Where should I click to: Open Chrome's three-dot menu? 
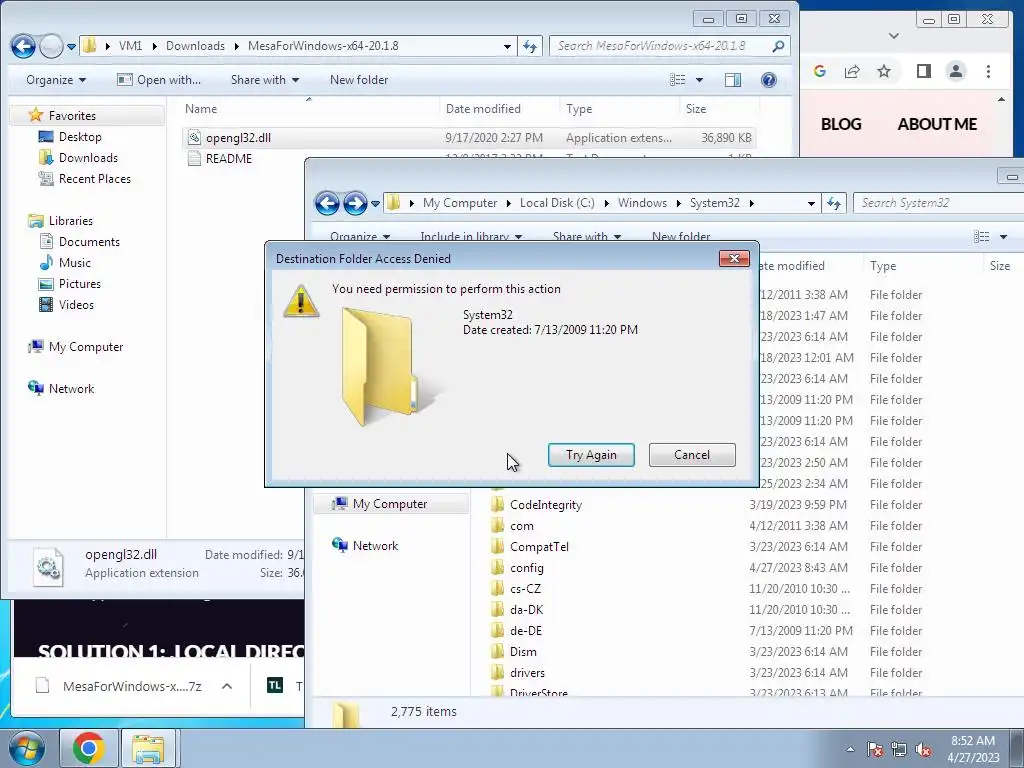click(x=988, y=71)
